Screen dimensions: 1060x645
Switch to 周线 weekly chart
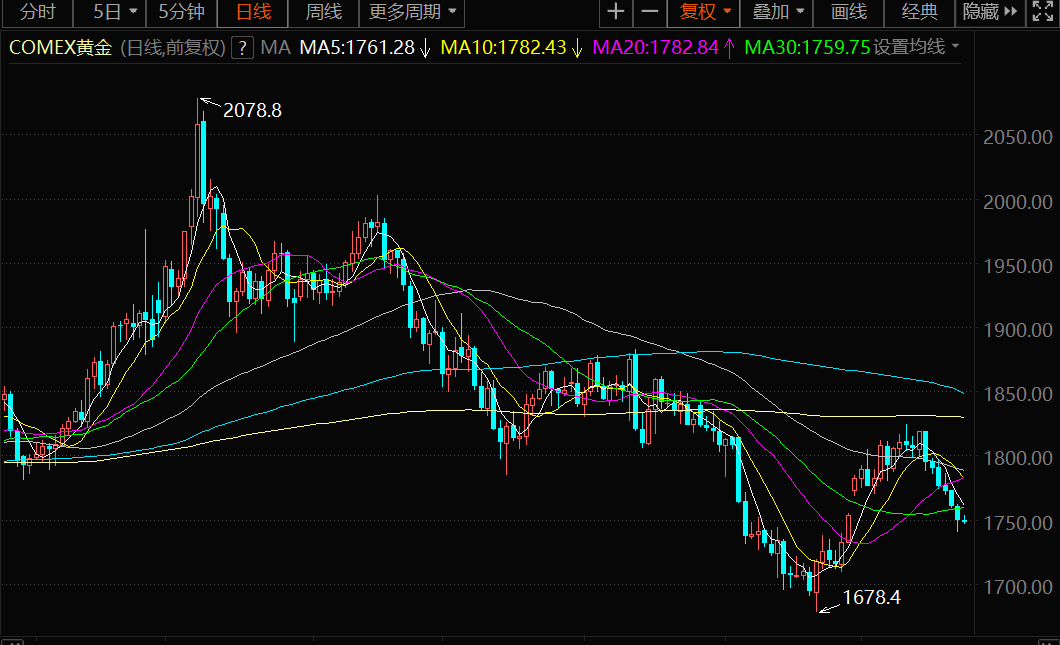tap(324, 11)
